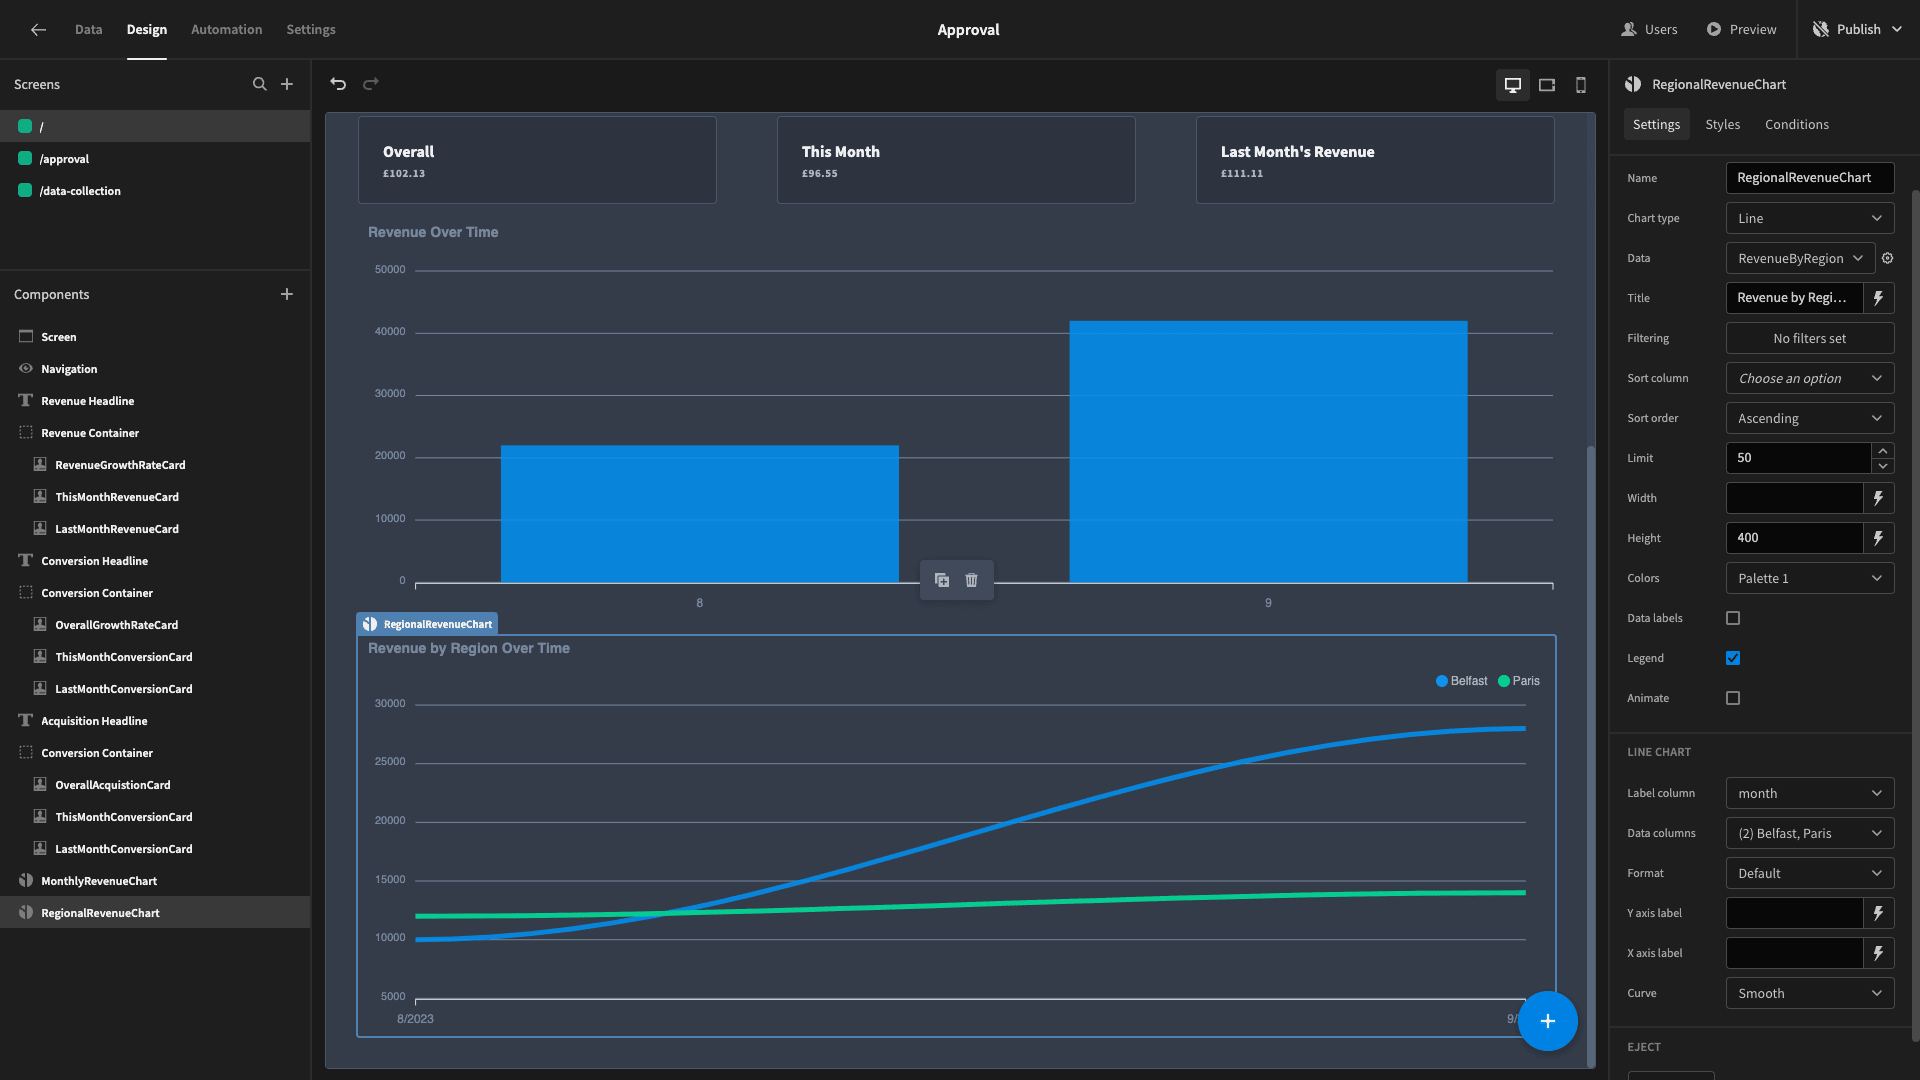Open bindings lightning icon for Y axis label
1920x1080 pixels.
pyautogui.click(x=1879, y=913)
